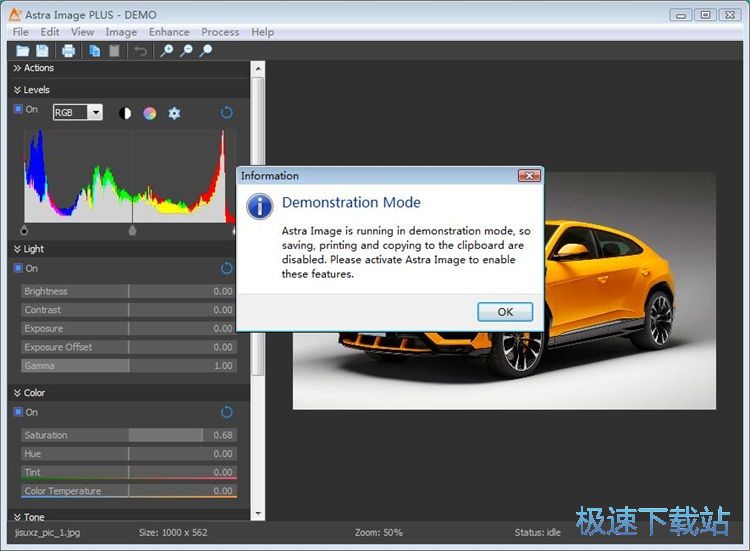Screen dimensions: 750x551
Task: Click the Copy to clipboard icon
Action: point(95,51)
